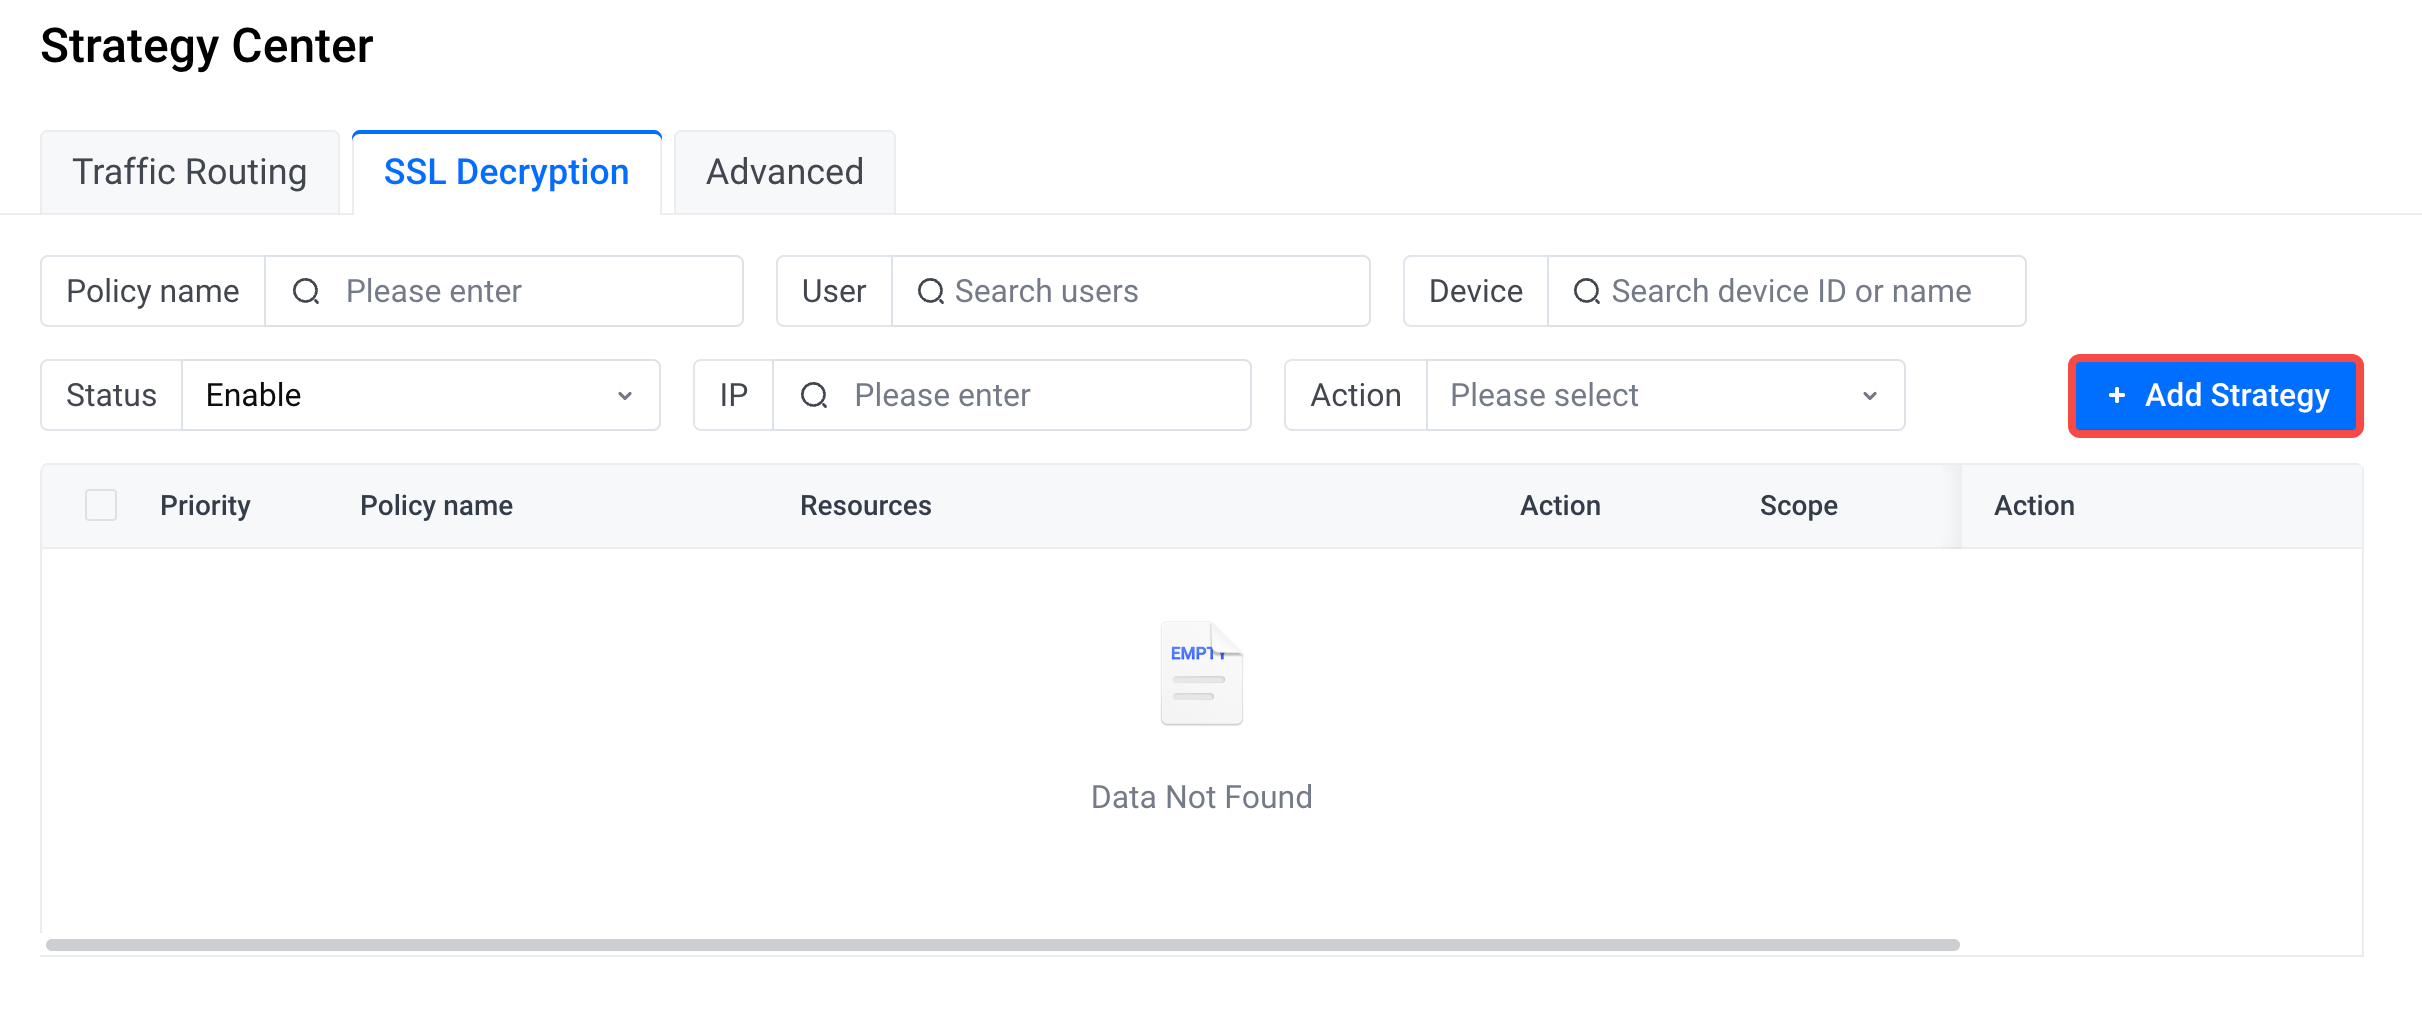This screenshot has height=1030, width=2422.
Task: Click the chevron arrow in Status selector
Action: [x=625, y=396]
